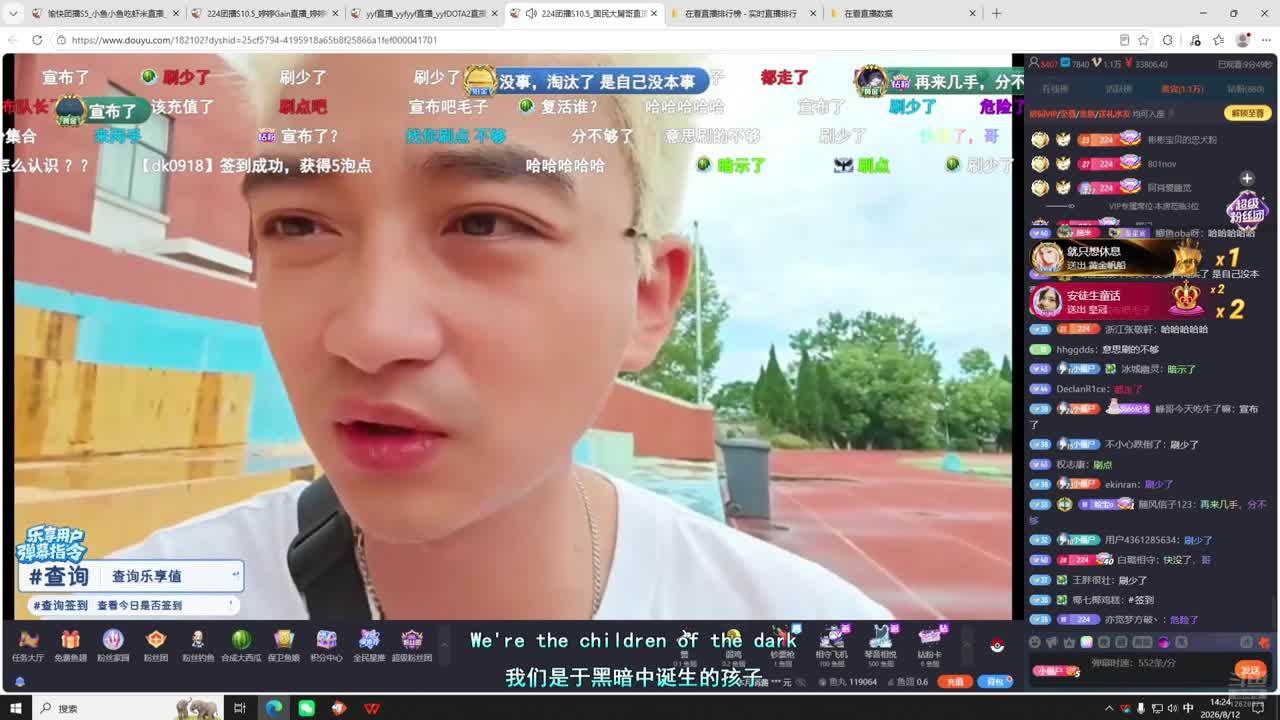Open Microsoft Edge from the taskbar
Viewport: 1280px width, 720px height.
[273, 708]
